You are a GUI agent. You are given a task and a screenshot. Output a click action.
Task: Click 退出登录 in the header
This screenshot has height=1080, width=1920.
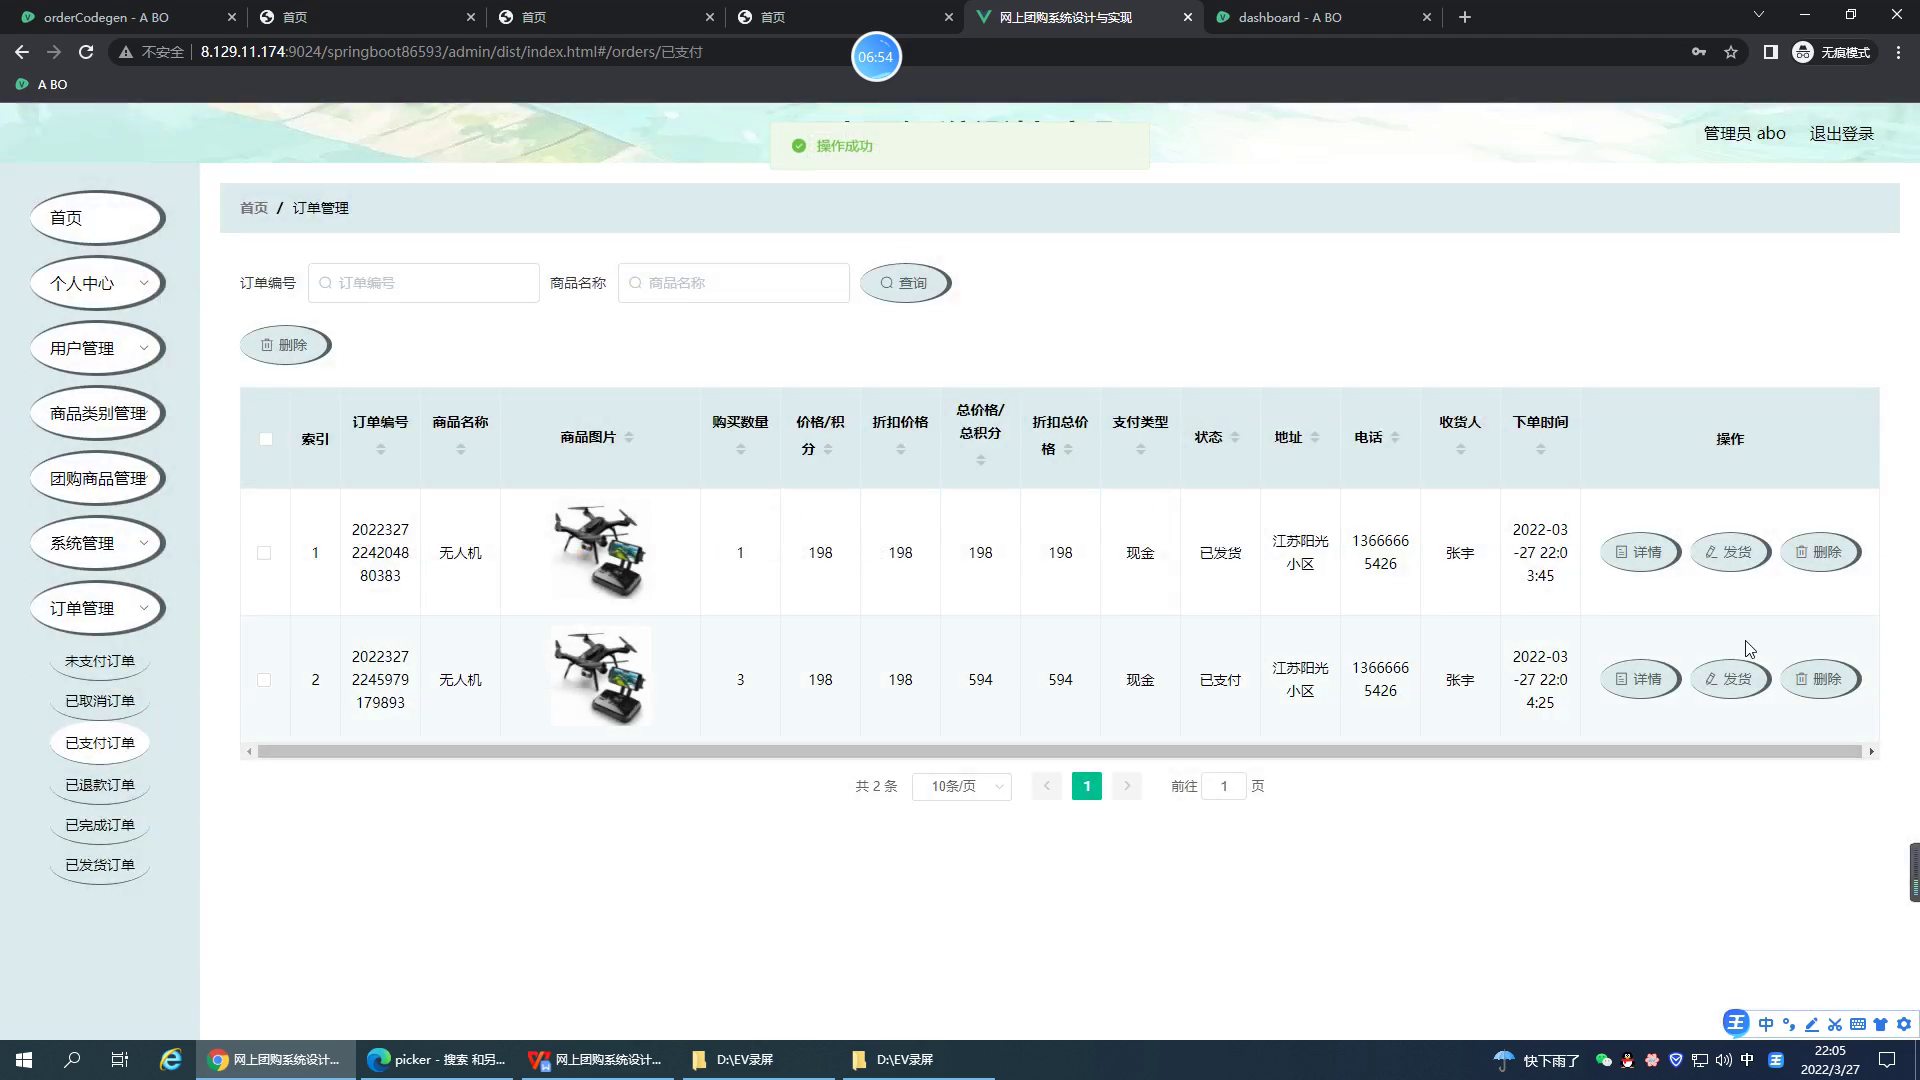tap(1841, 133)
